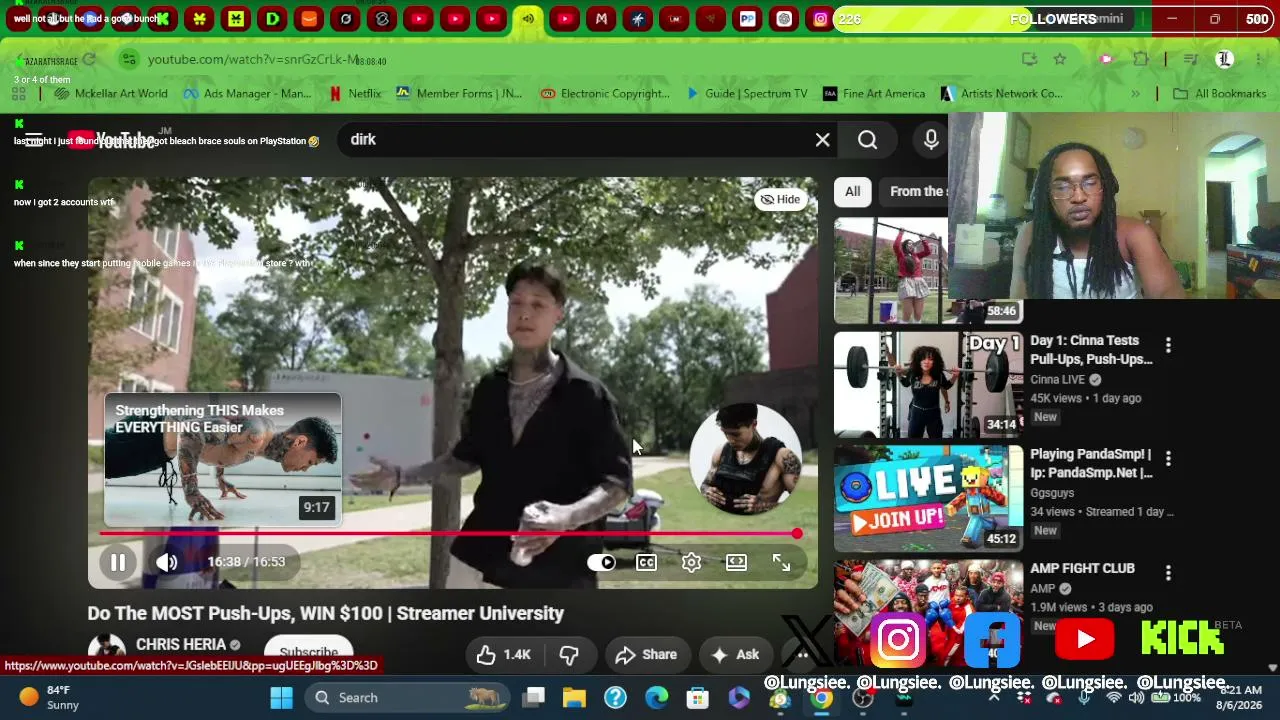Open the 'Ads Manager' bookmark
Screen dimensions: 1280x720
click(247, 94)
